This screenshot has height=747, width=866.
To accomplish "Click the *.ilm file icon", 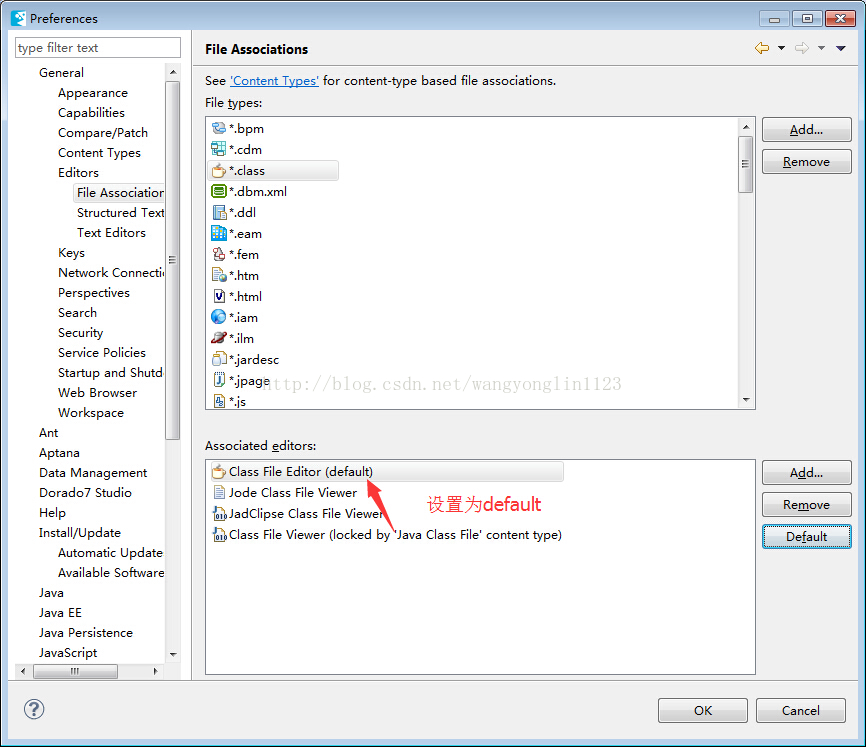I will pyautogui.click(x=219, y=338).
